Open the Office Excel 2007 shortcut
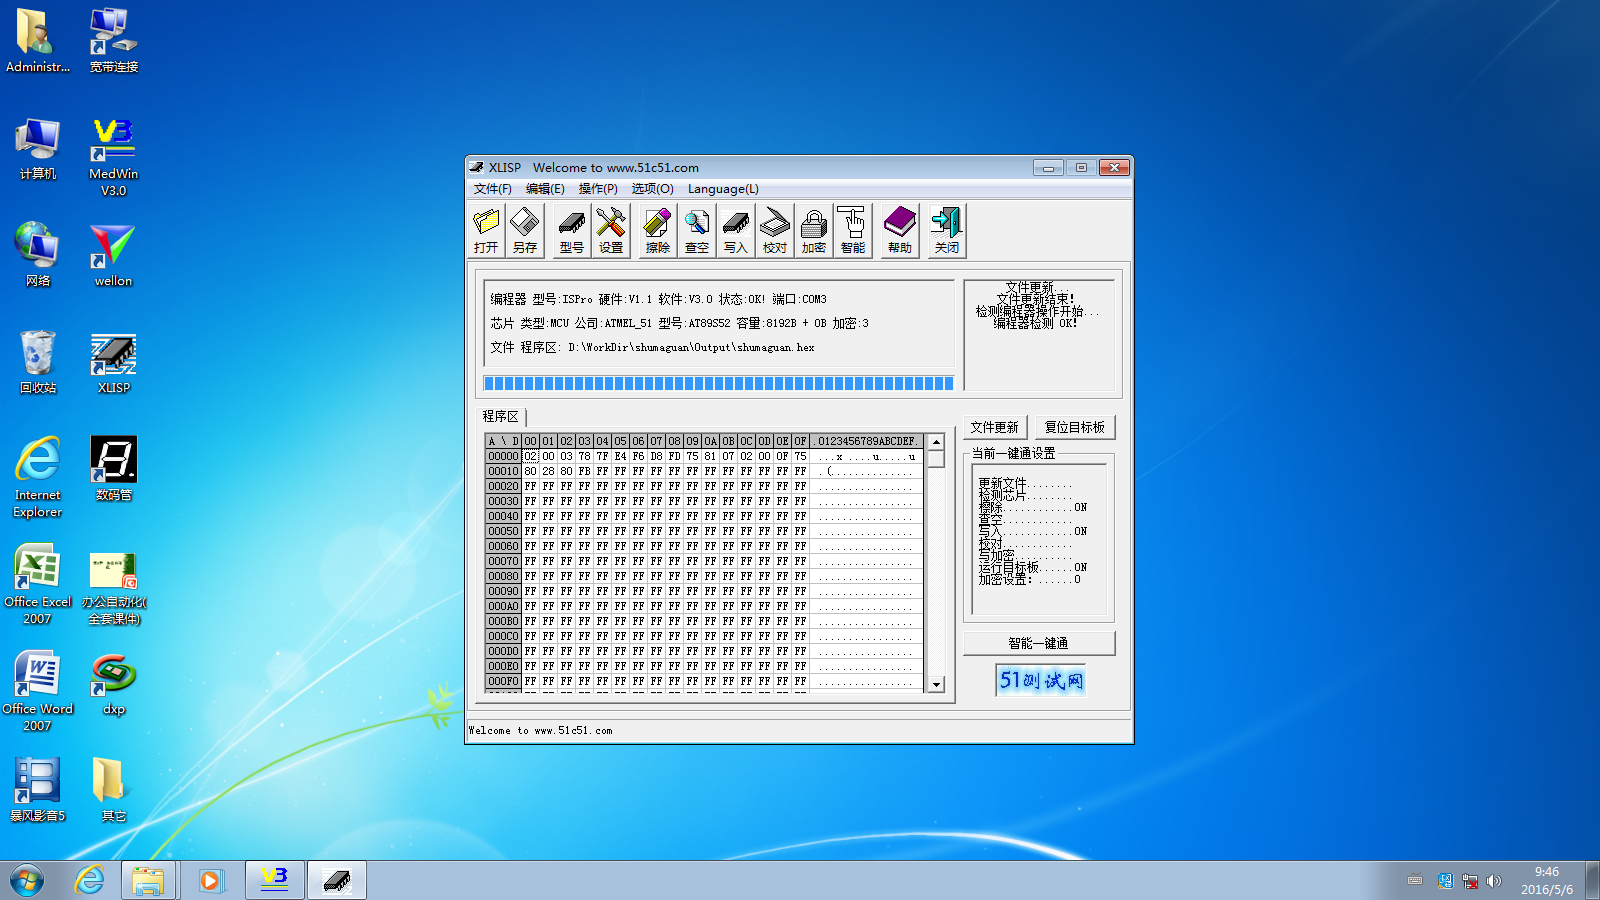1600x900 pixels. [x=37, y=585]
